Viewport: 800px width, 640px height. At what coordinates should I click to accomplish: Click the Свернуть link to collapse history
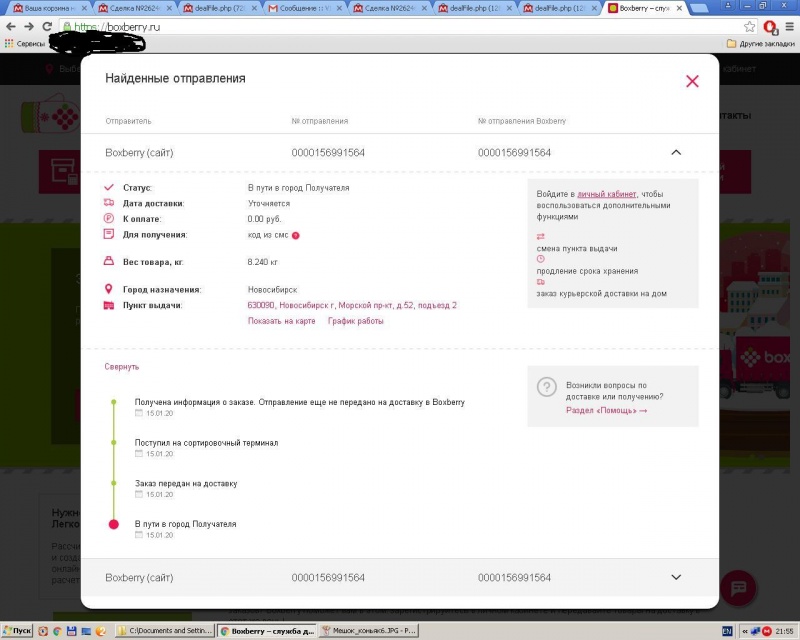121,366
